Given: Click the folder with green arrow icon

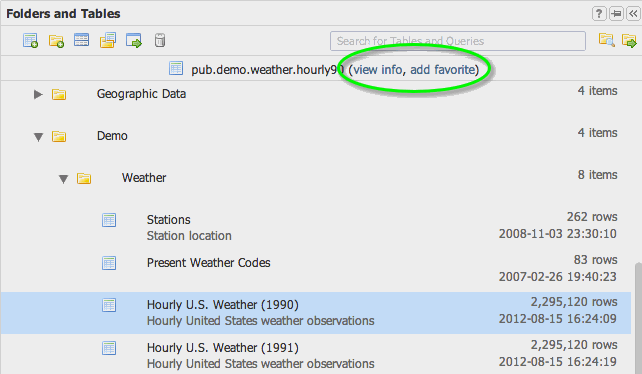Looking at the screenshot, I should coord(629,40).
